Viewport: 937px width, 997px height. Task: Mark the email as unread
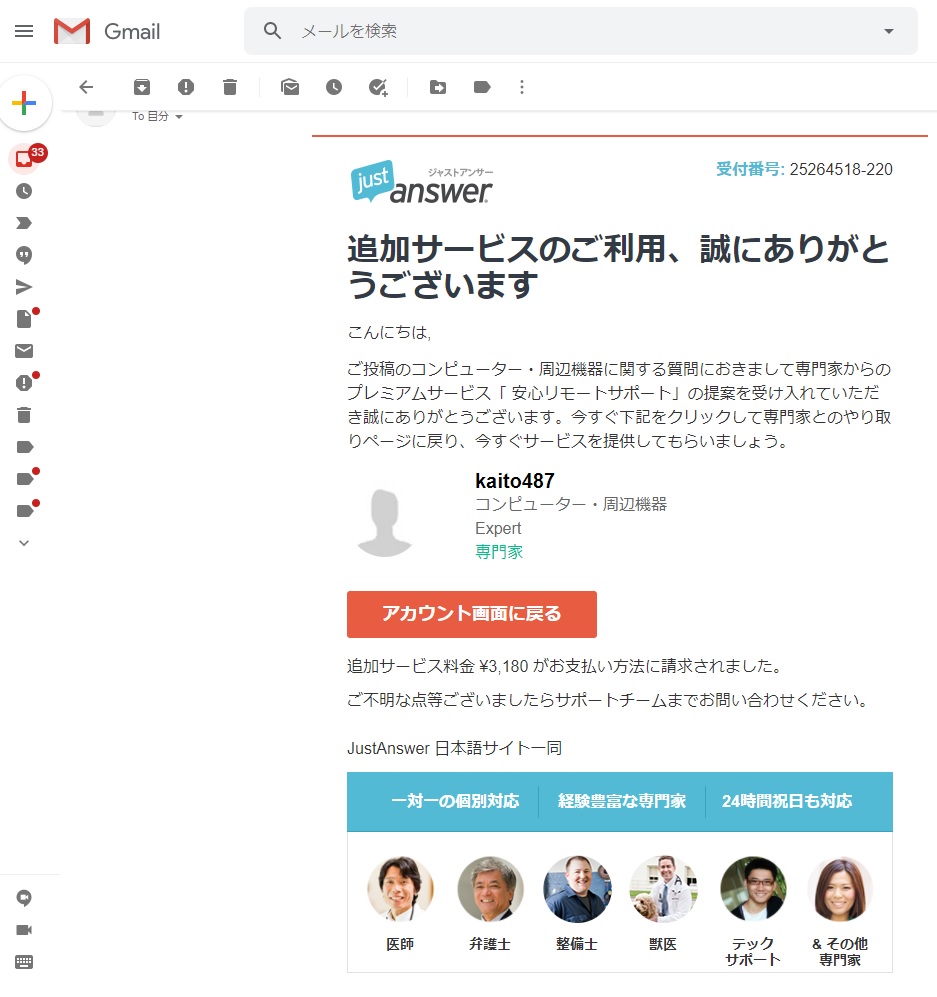pyautogui.click(x=290, y=87)
